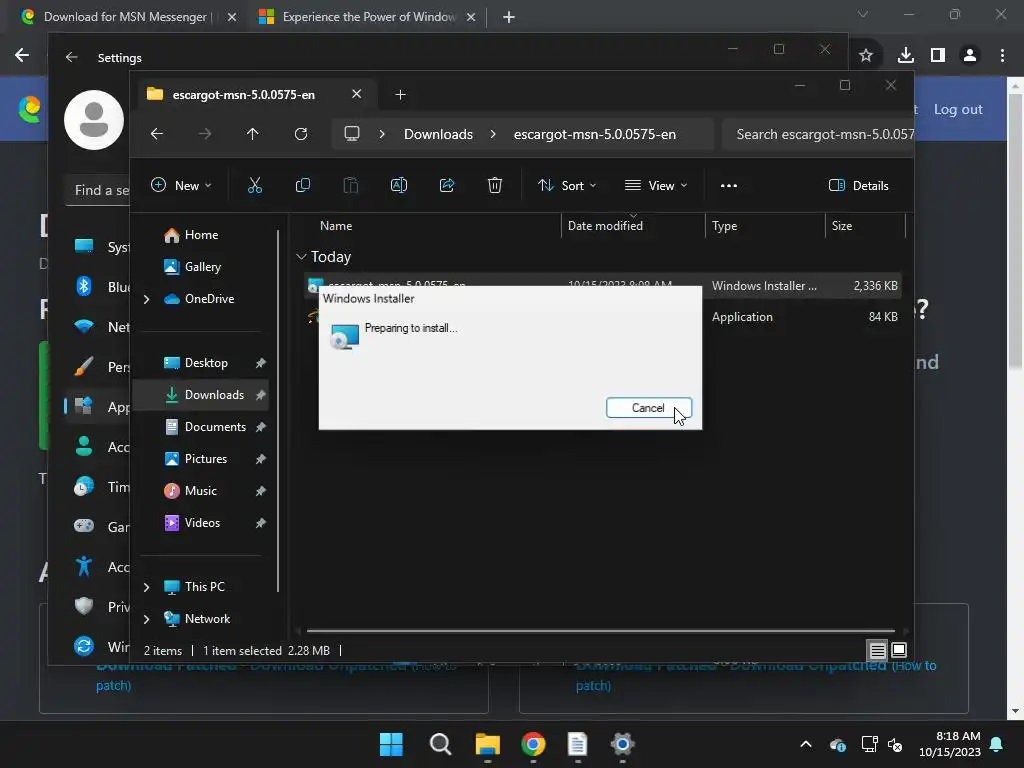This screenshot has height=768, width=1024.
Task: Switch to large thumbnails view icon in status bar
Action: [899, 650]
